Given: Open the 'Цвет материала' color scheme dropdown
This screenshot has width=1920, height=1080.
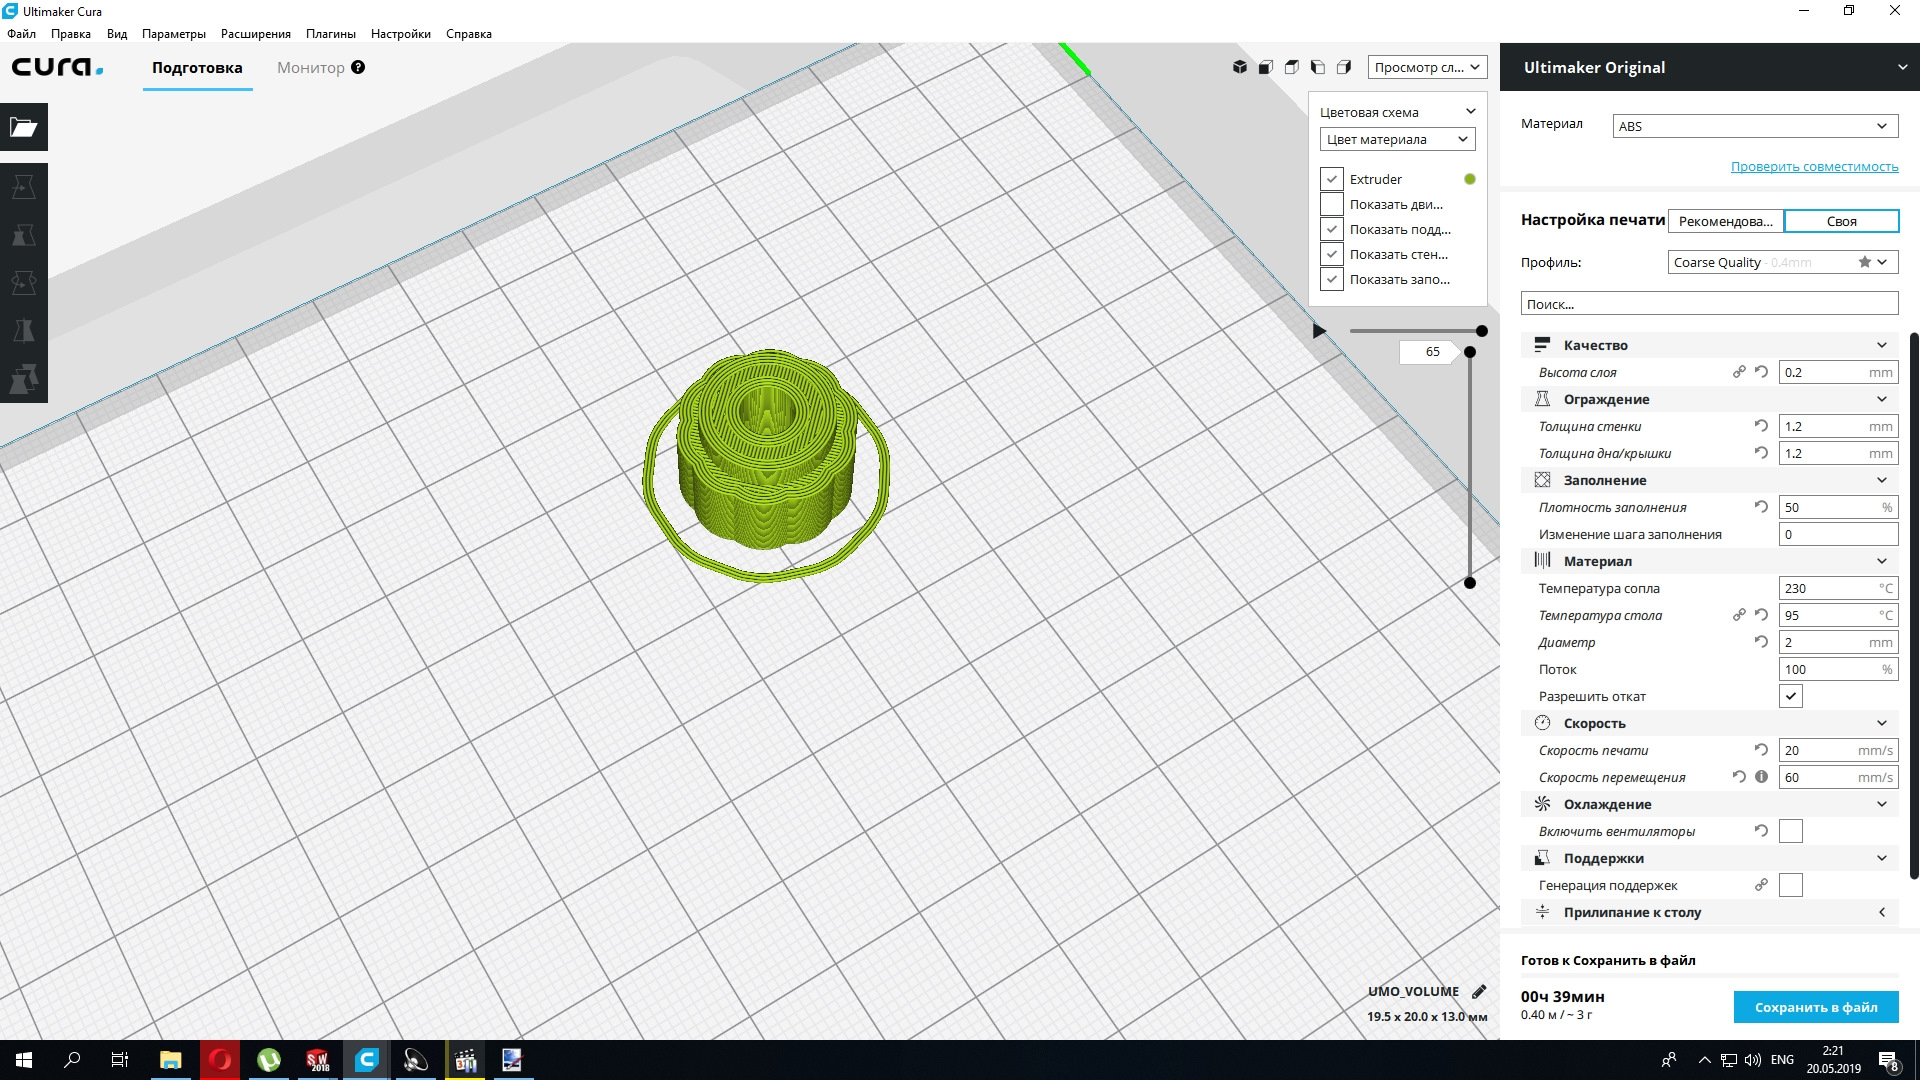Looking at the screenshot, I should (x=1396, y=140).
